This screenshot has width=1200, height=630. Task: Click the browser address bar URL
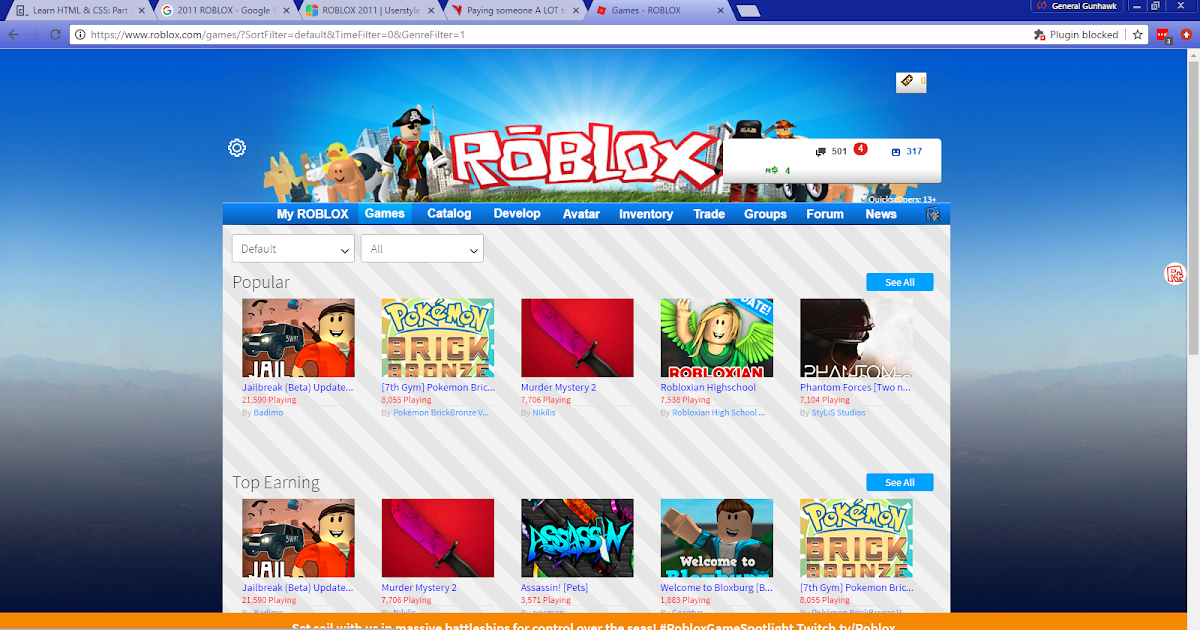tap(277, 35)
